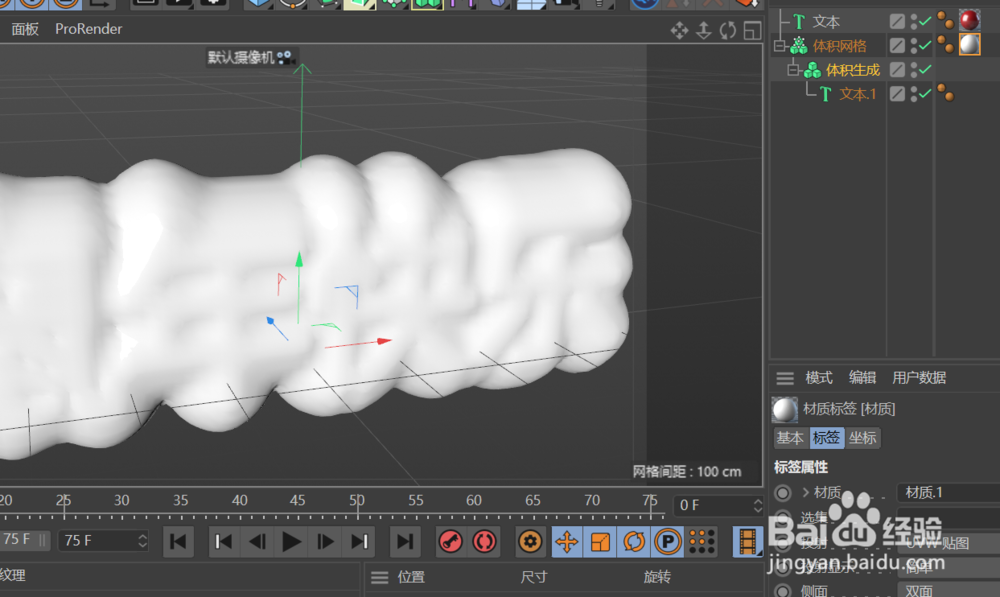The image size is (1000, 597).
Task: Toggle parameter keying P icon
Action: tap(668, 542)
